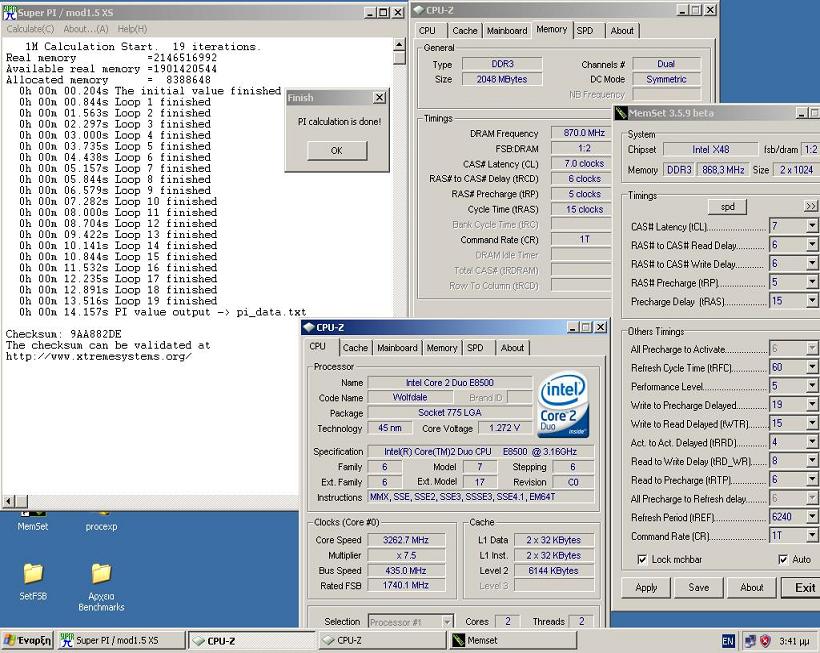Open the RAS# to CAS# Write Delay dropdown
Image resolution: width=820 pixels, height=653 pixels.
[x=812, y=264]
